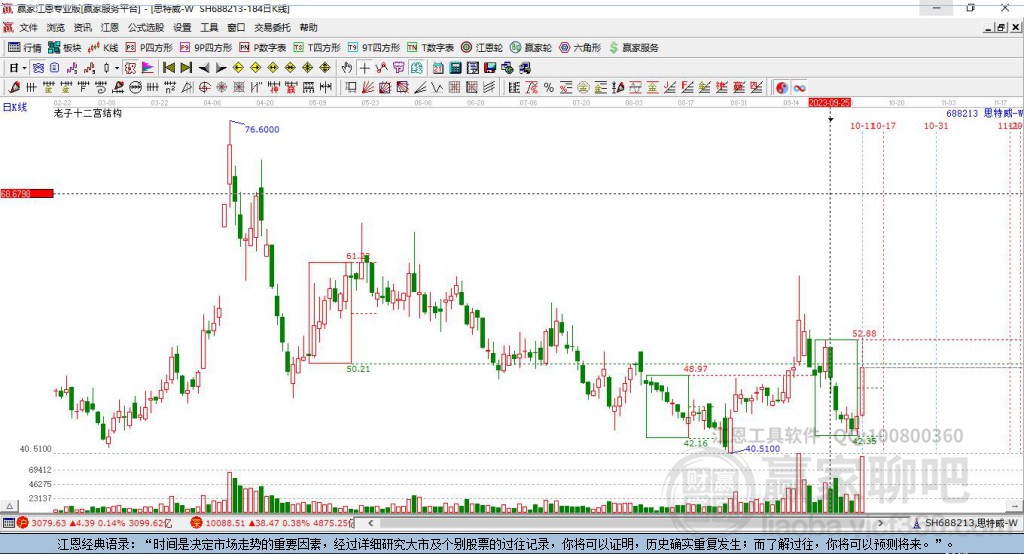
Task: Launch the 江恩轮 Gann wheel
Action: 482,48
